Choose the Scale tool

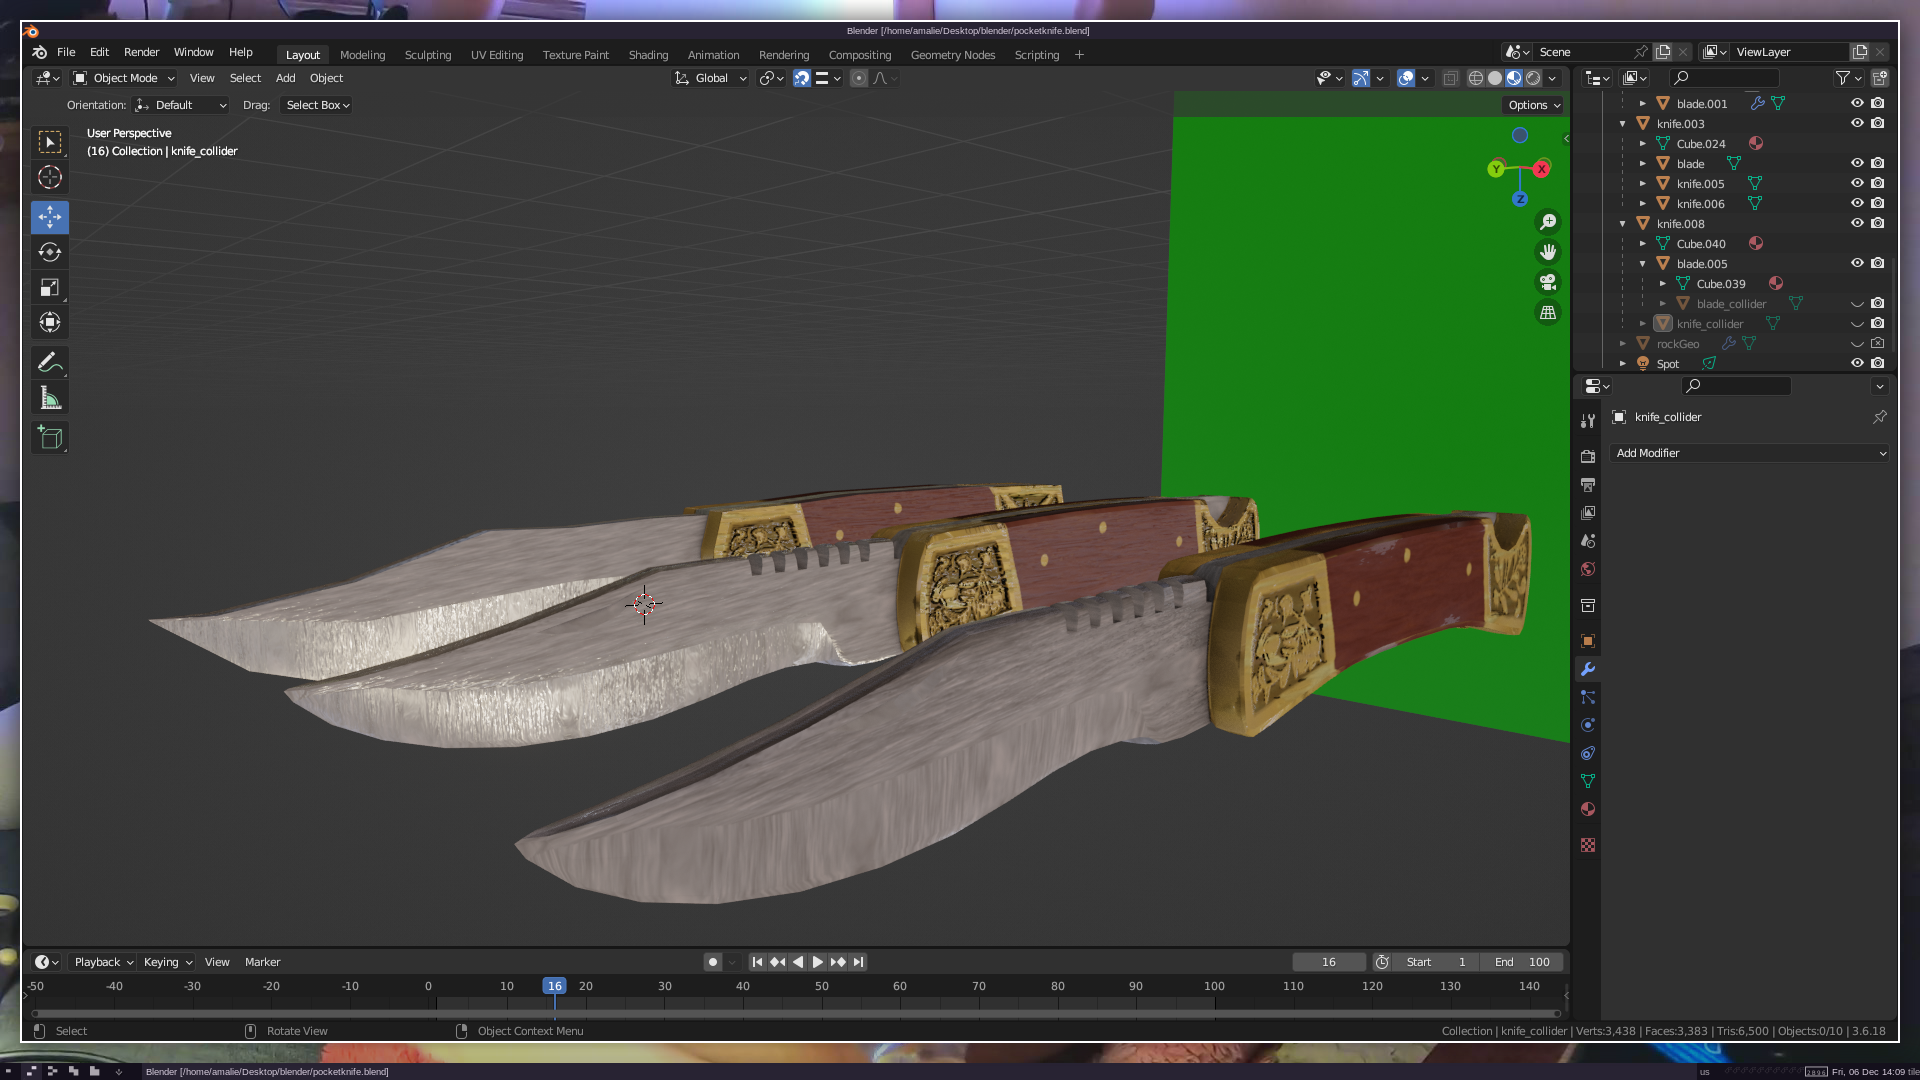[x=50, y=288]
